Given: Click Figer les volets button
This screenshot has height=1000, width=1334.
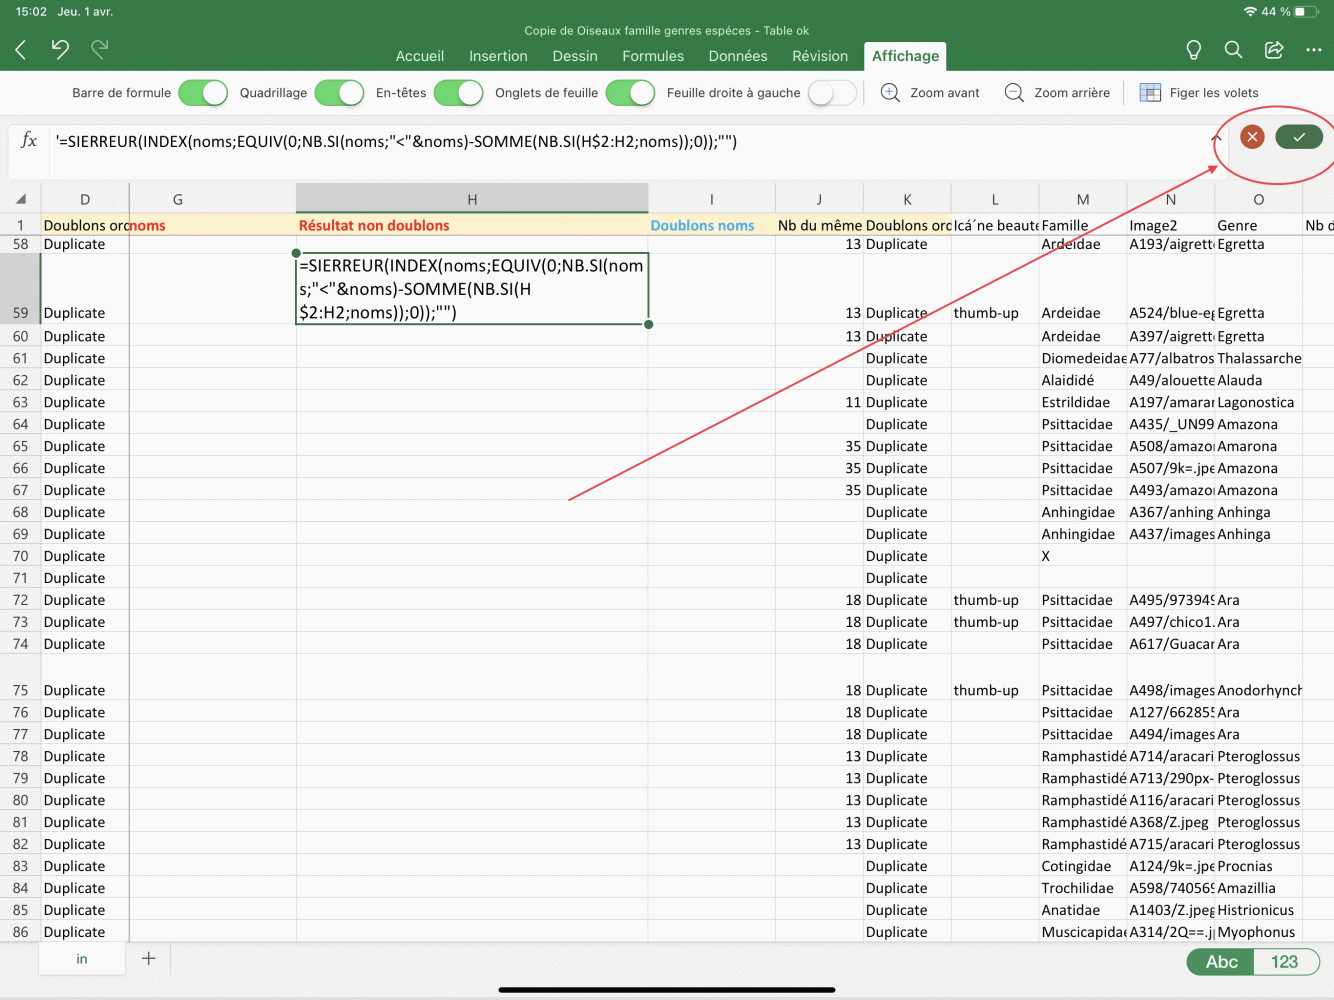Looking at the screenshot, I should (x=1199, y=93).
